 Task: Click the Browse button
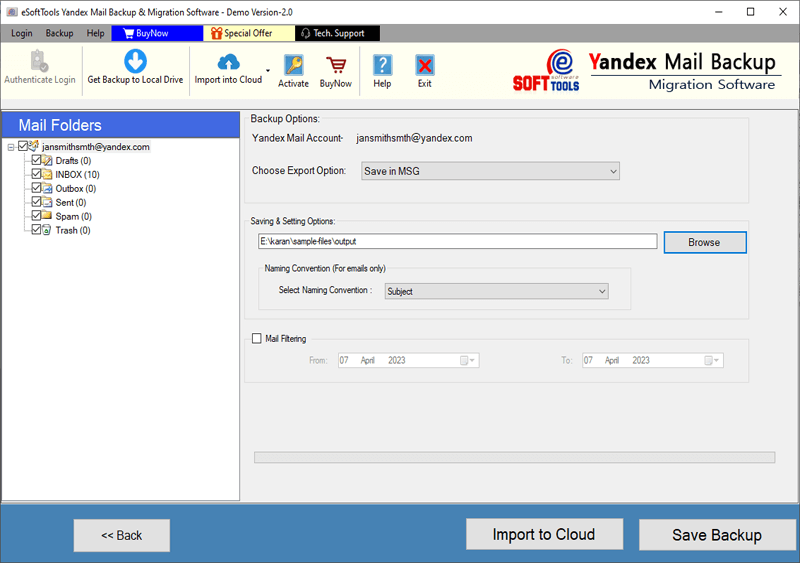[705, 242]
